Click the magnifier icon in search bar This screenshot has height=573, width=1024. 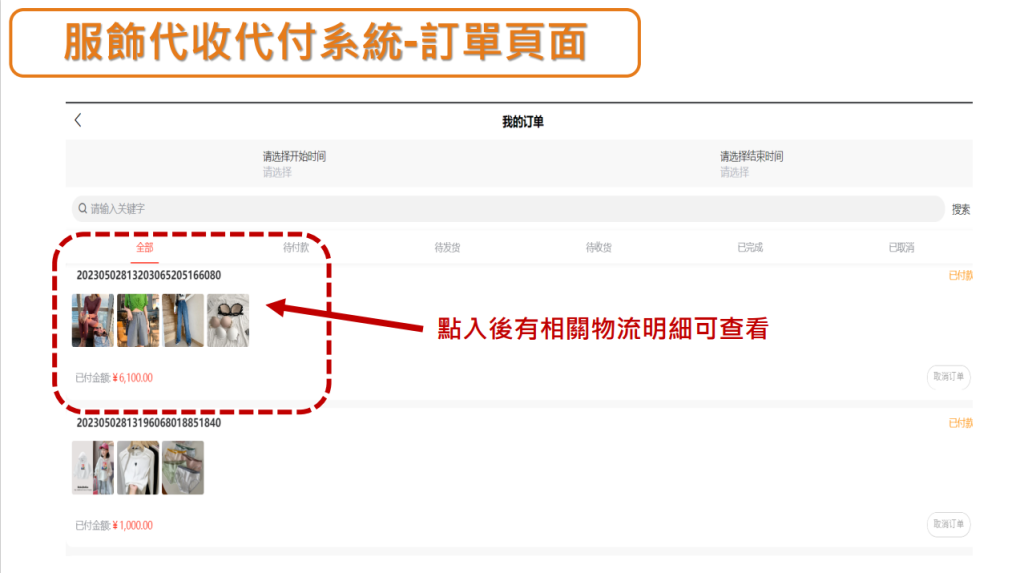tap(82, 208)
